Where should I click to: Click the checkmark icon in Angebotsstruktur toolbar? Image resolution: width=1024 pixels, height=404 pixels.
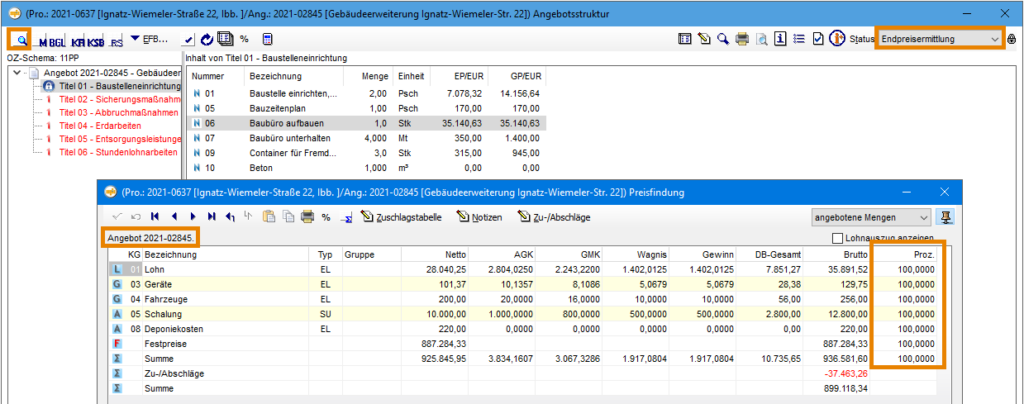[x=189, y=40]
